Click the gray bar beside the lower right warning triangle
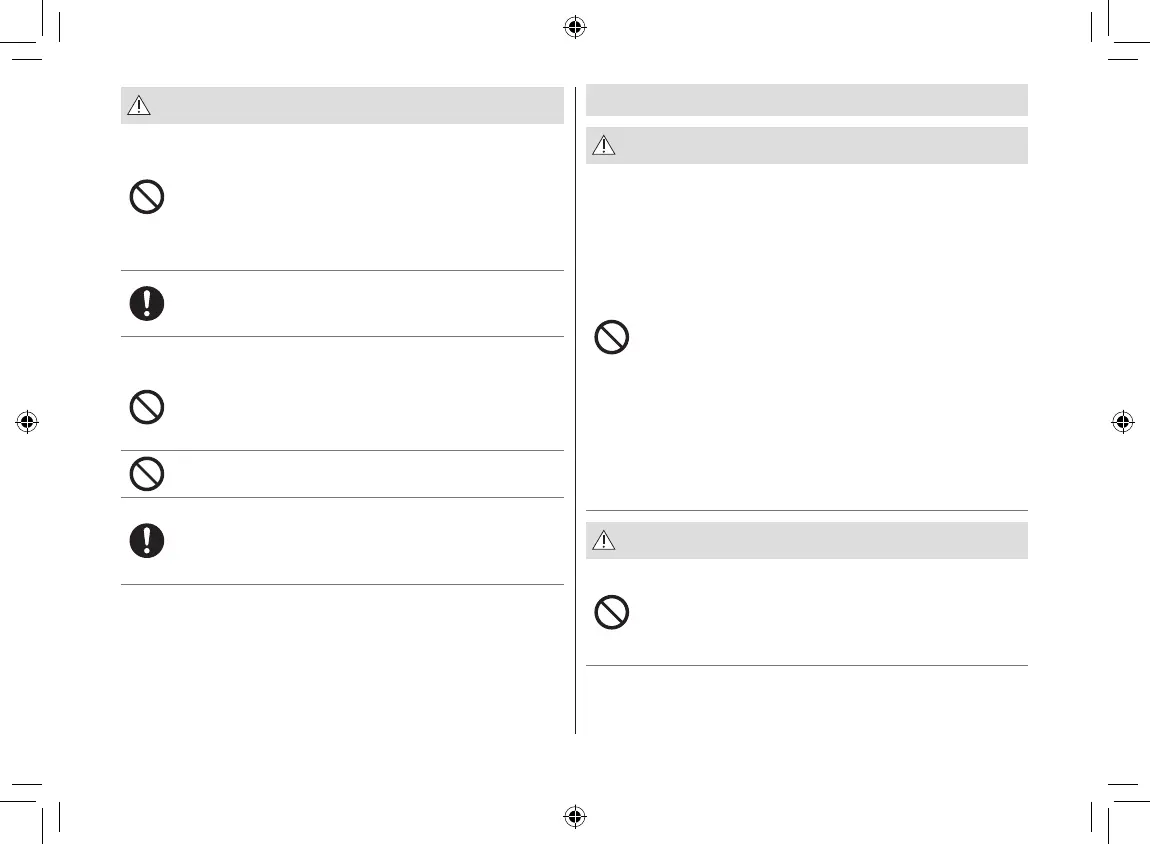The image size is (1150, 844). click(820, 541)
